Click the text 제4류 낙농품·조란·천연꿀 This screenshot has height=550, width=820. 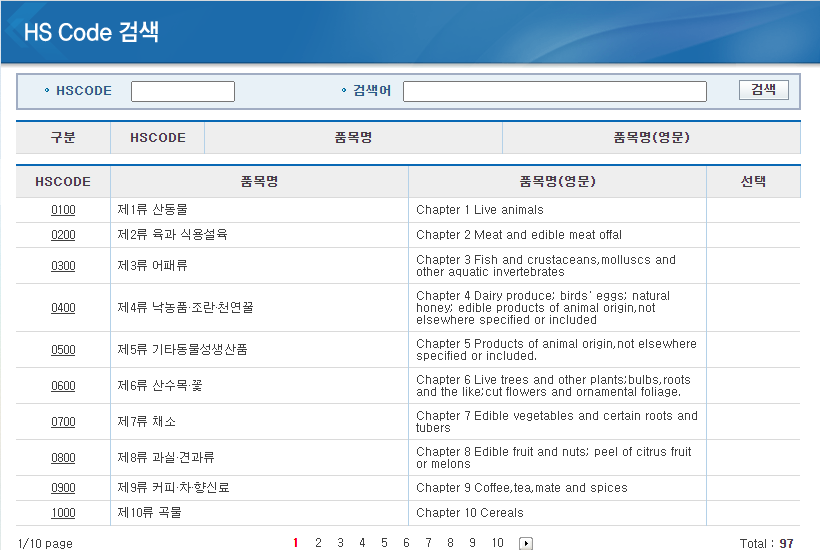click(185, 307)
